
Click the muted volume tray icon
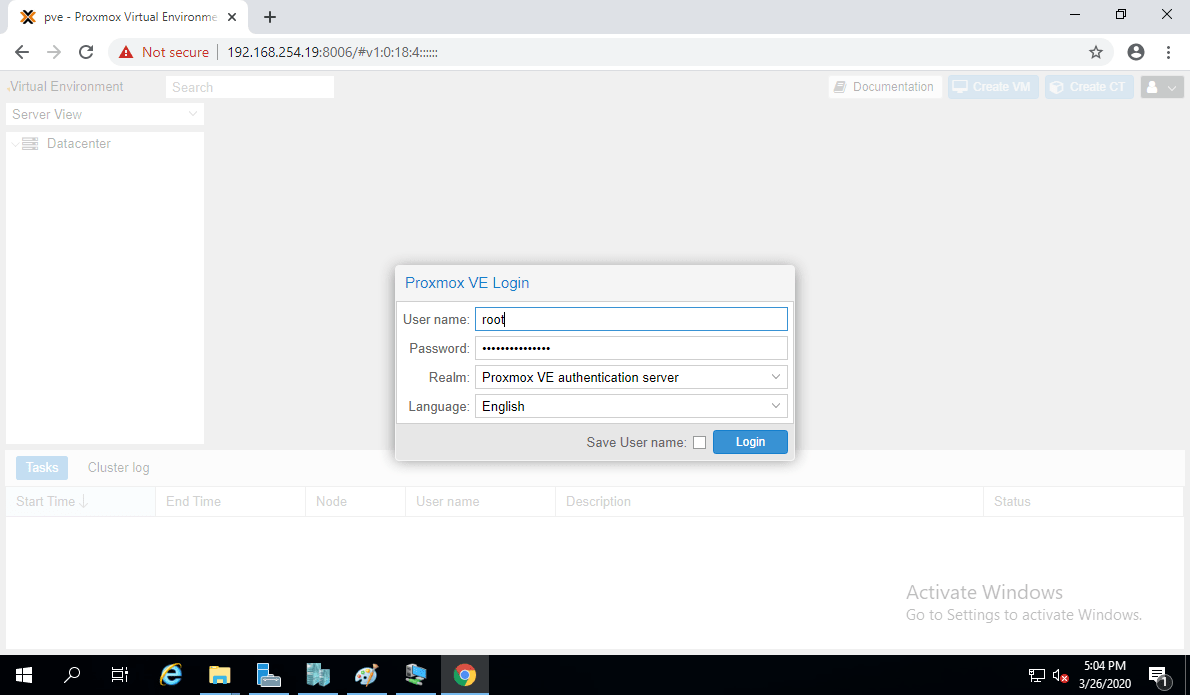point(1060,675)
